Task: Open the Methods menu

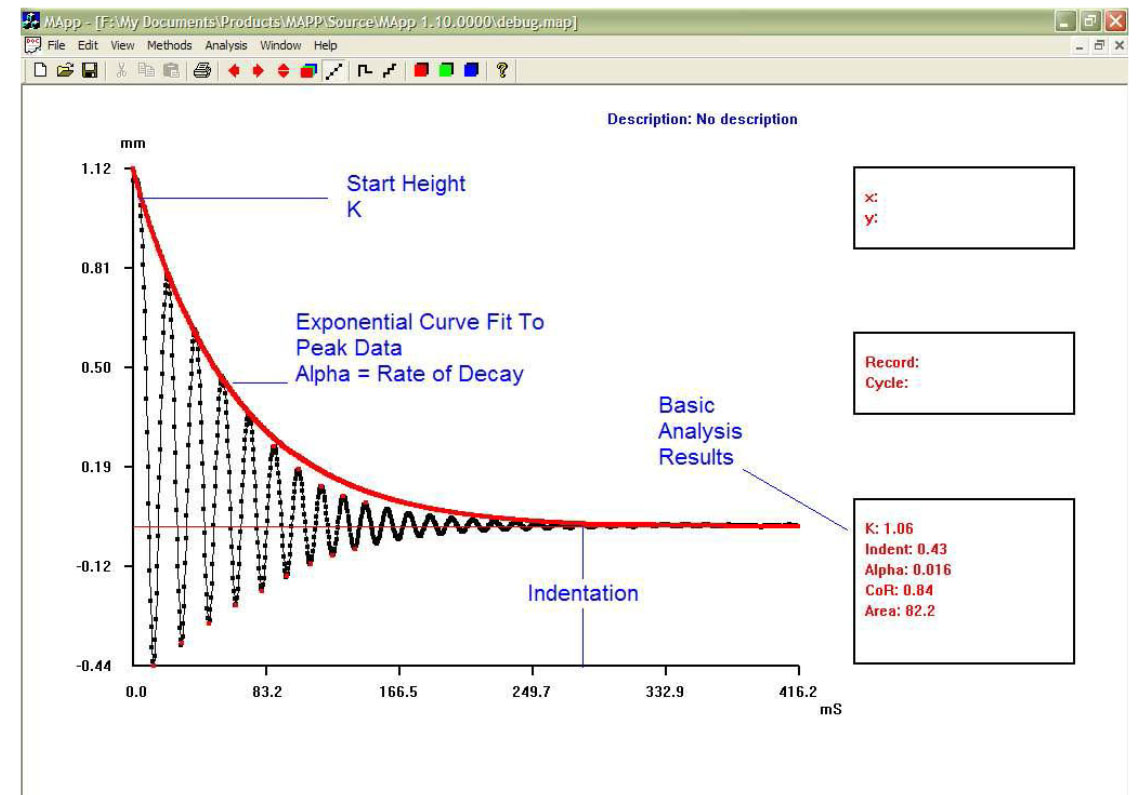Action: click(169, 45)
